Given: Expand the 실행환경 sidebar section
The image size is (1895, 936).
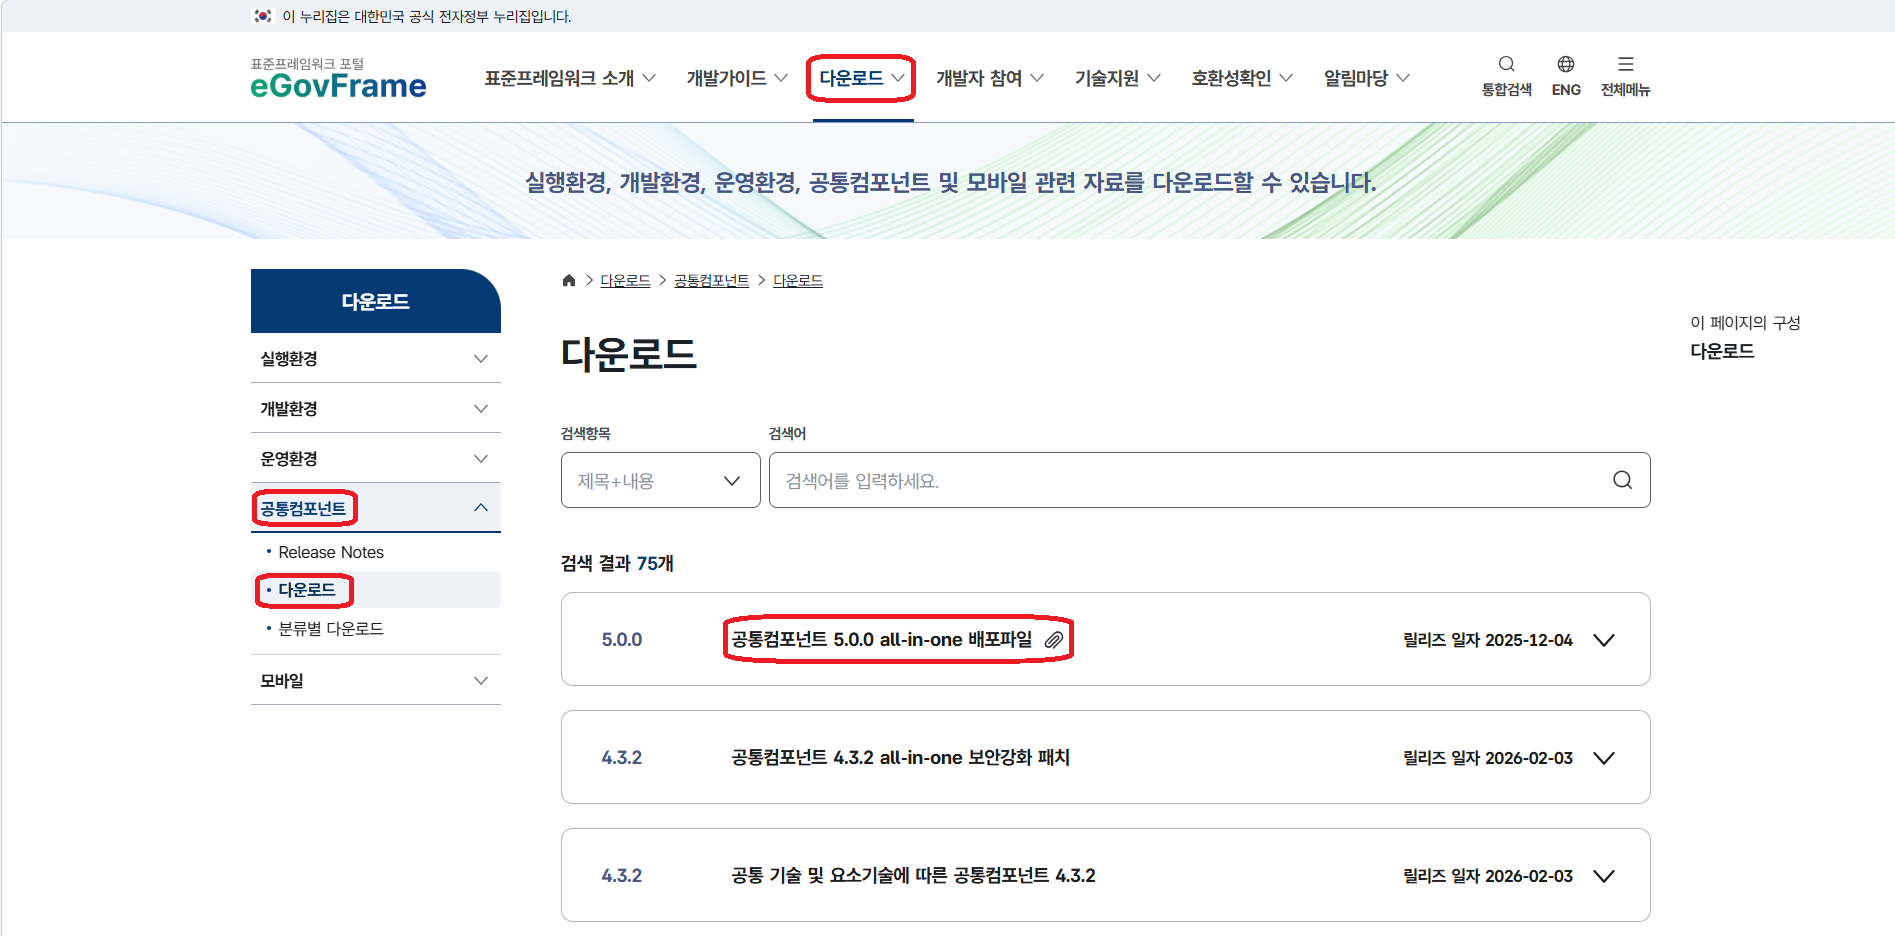Looking at the screenshot, I should pyautogui.click(x=480, y=359).
